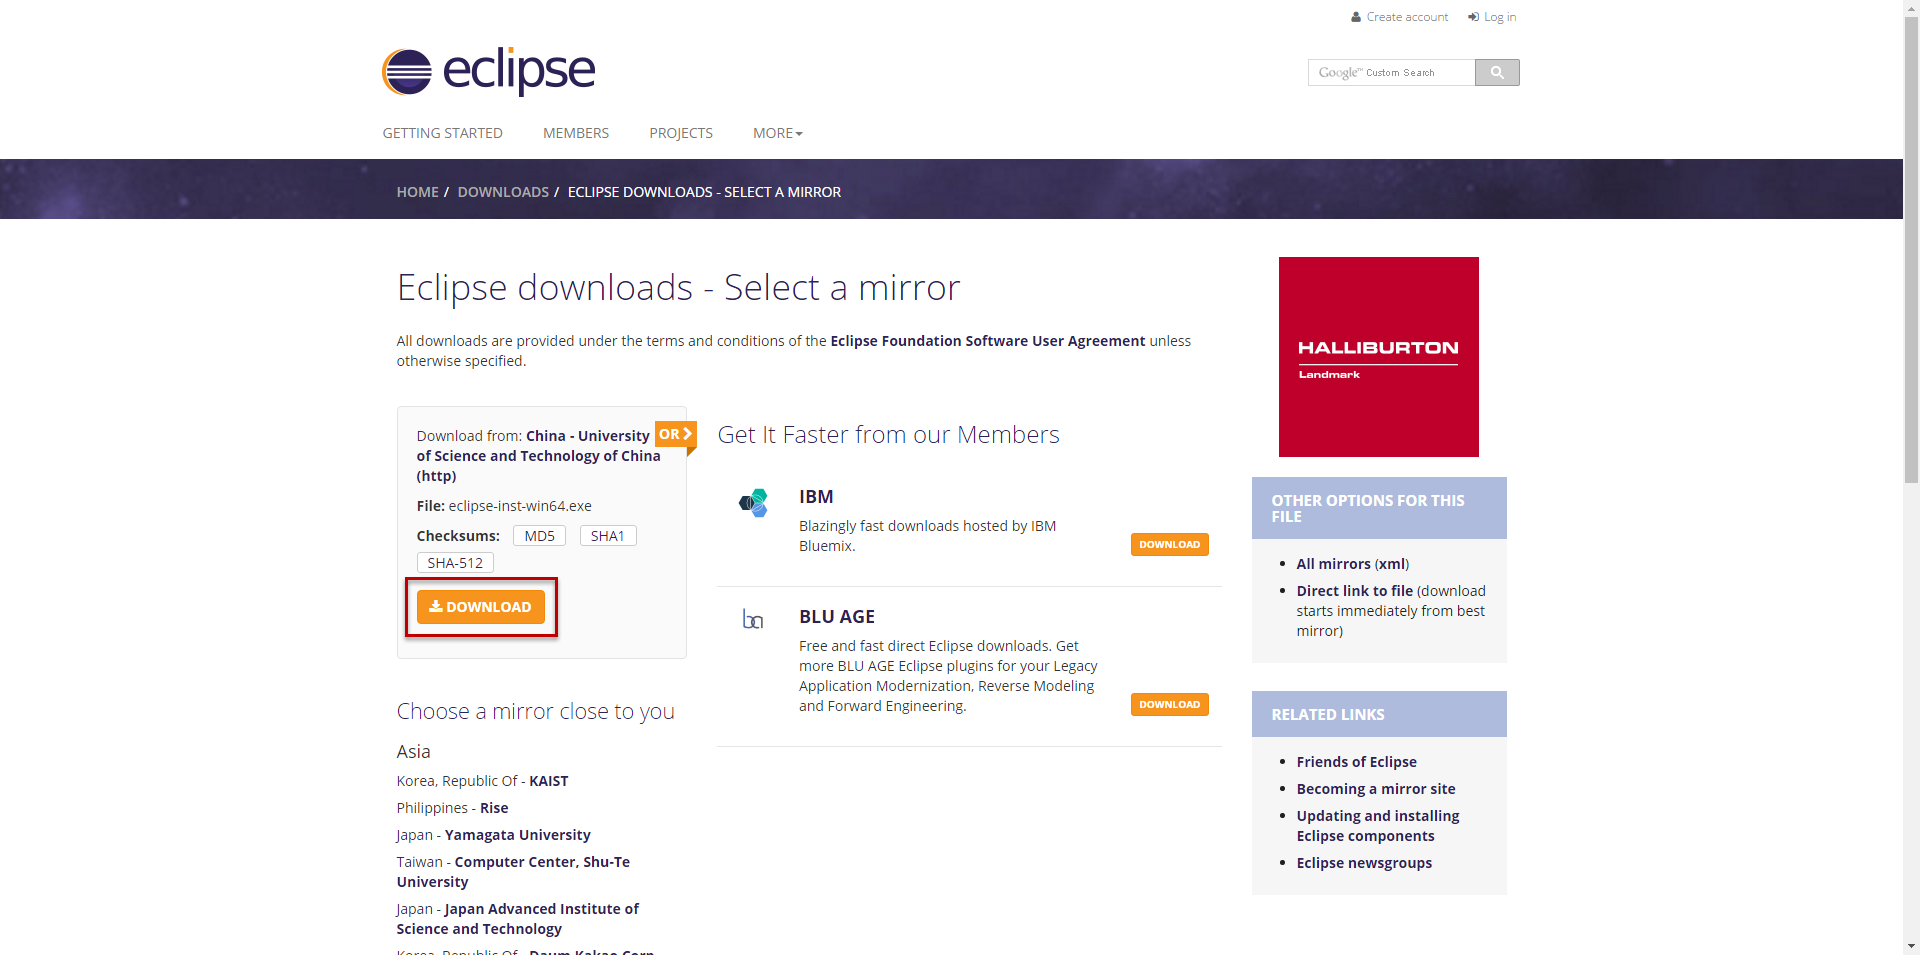The height and width of the screenshot is (955, 1920).
Task: Open Becoming a mirror site link
Action: tap(1376, 789)
